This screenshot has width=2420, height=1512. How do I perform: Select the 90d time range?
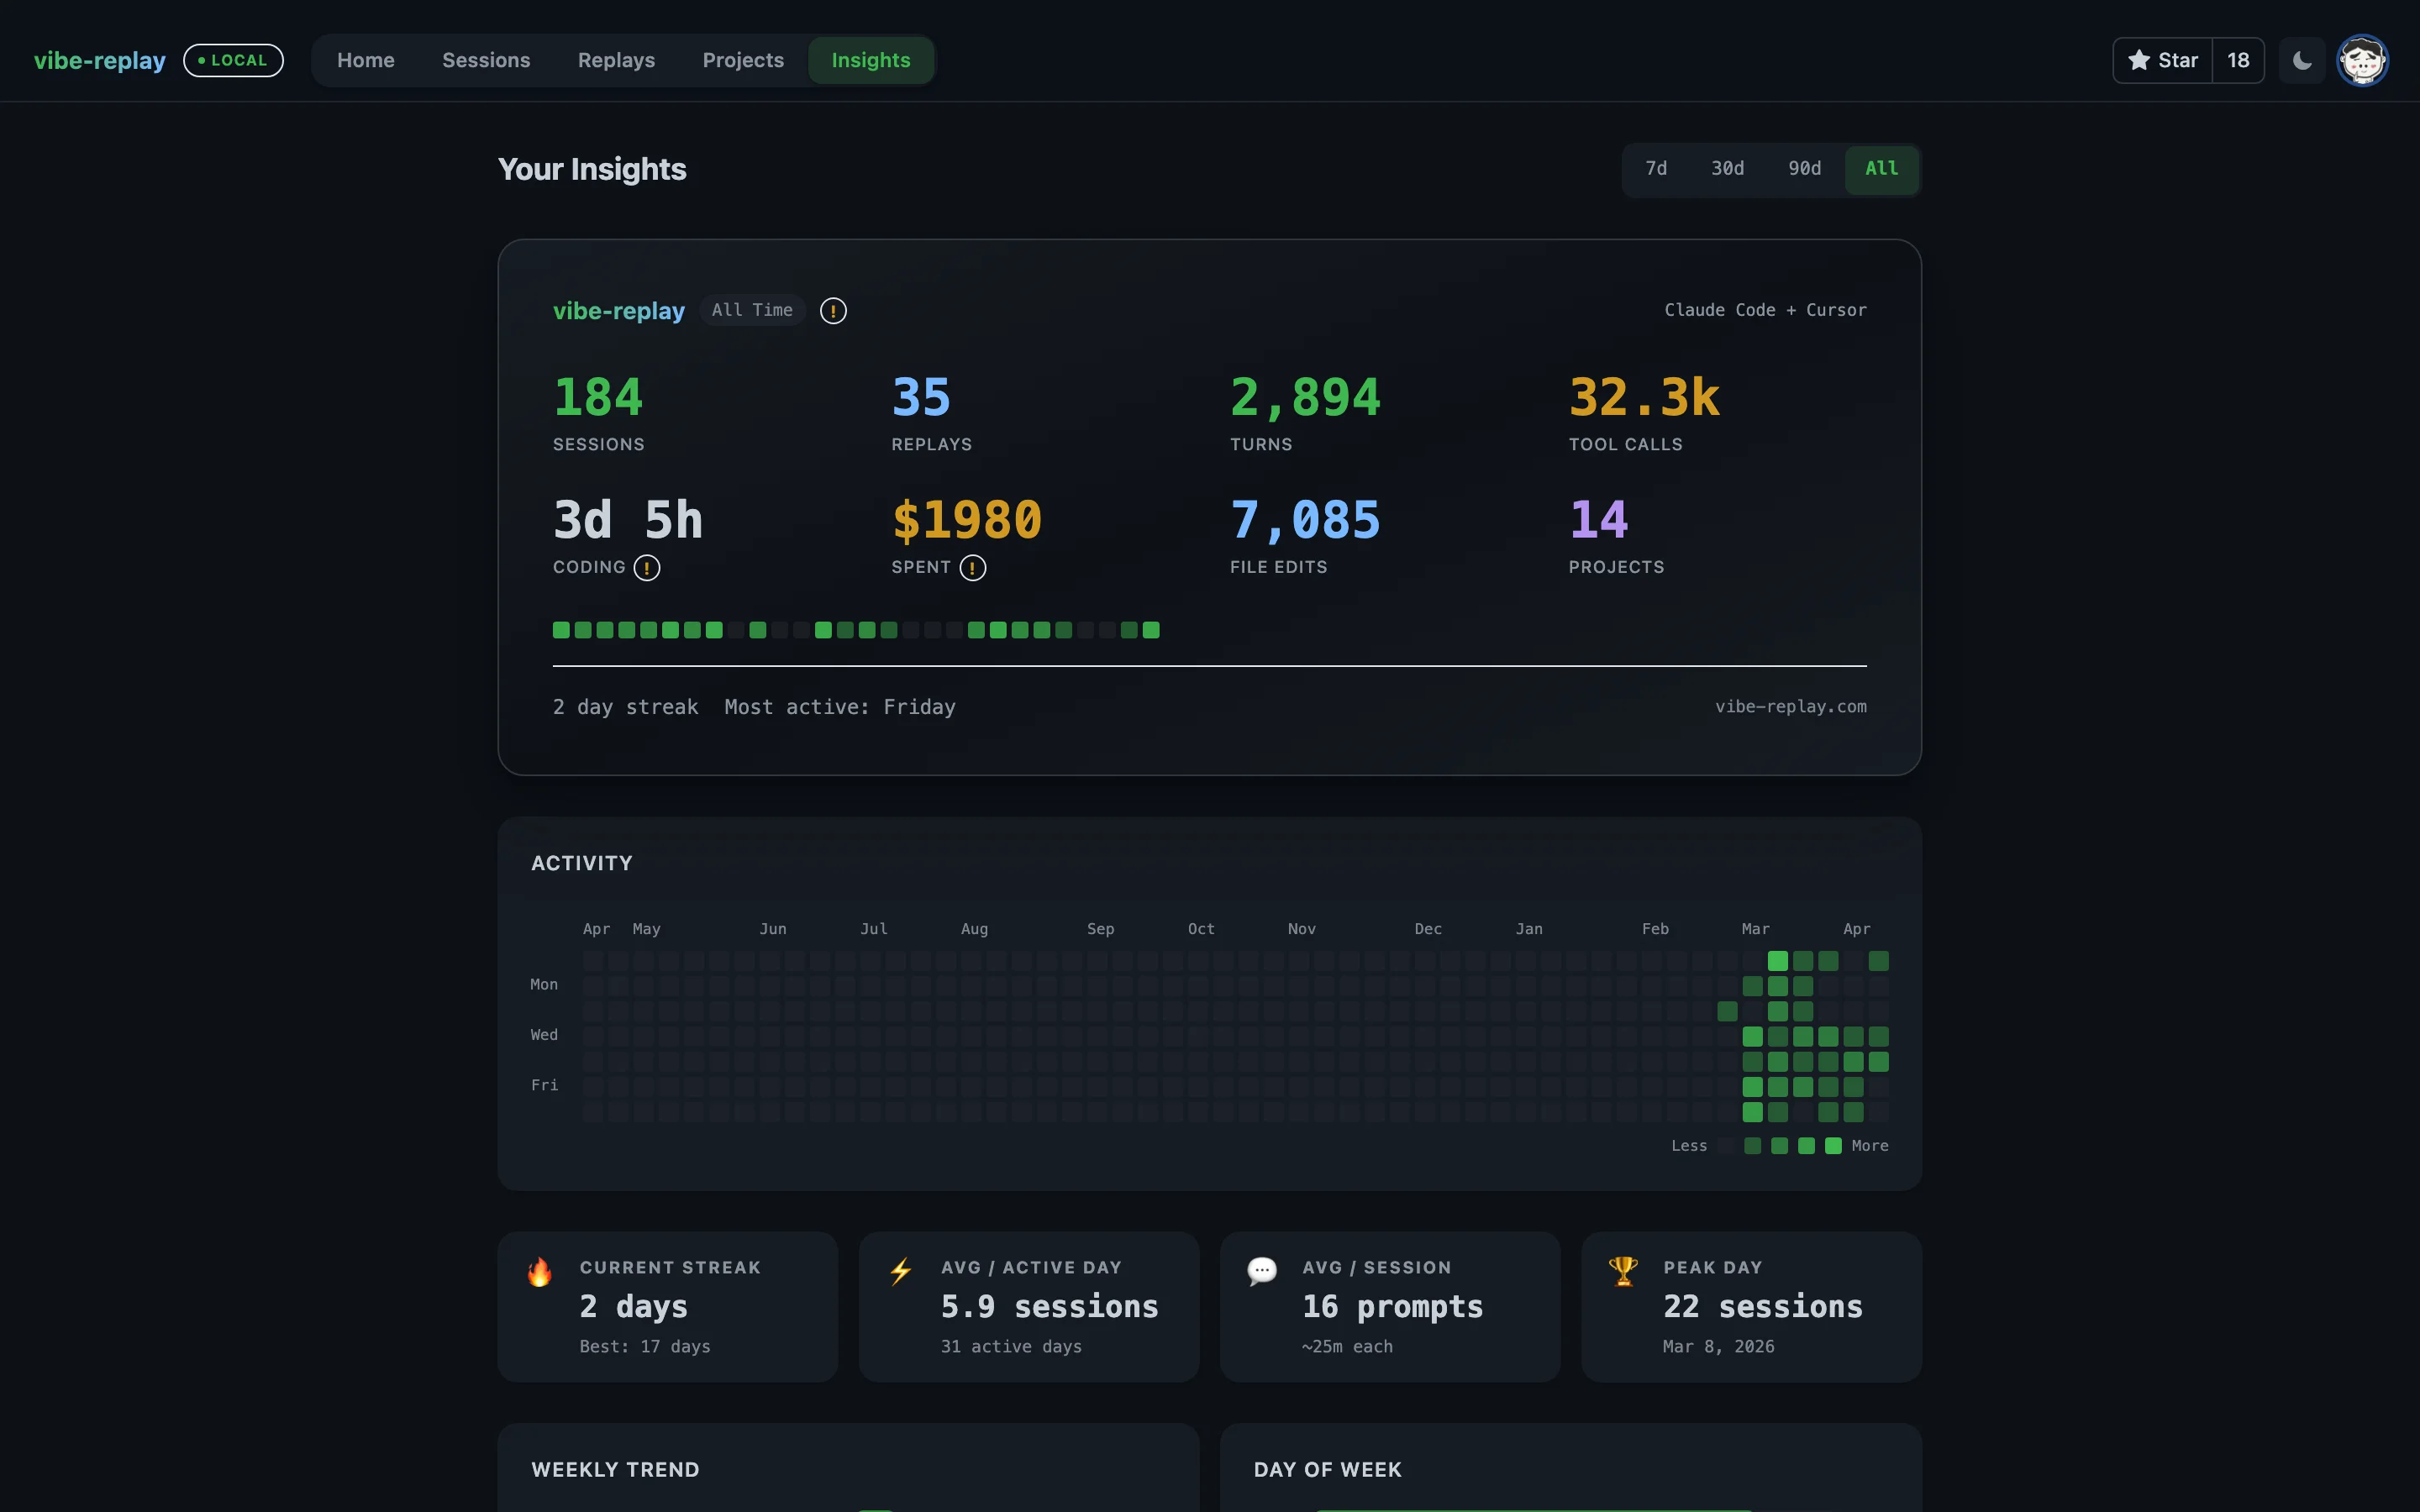pyautogui.click(x=1804, y=169)
